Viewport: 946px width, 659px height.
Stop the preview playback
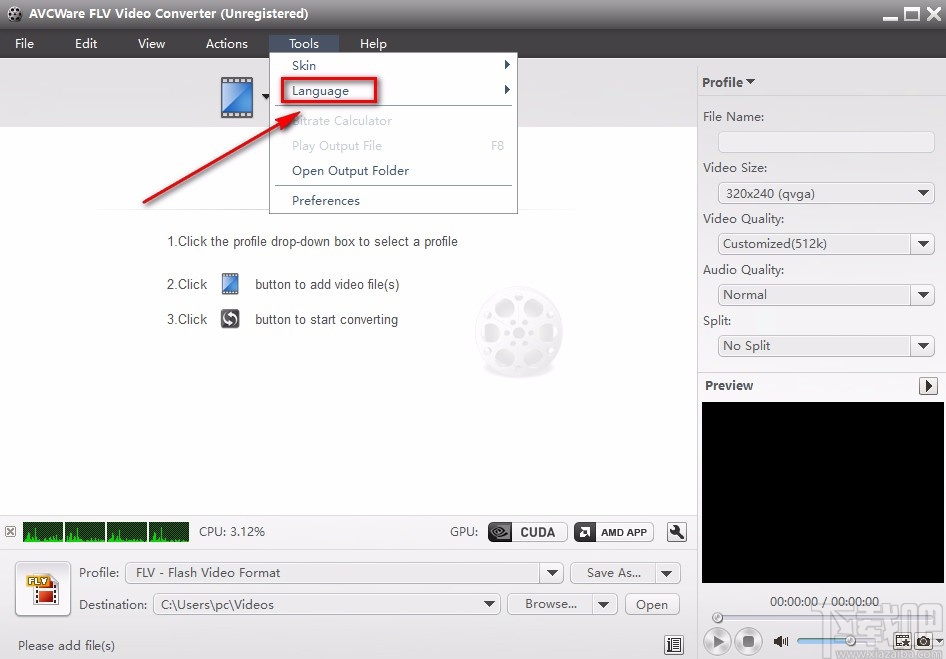(748, 641)
